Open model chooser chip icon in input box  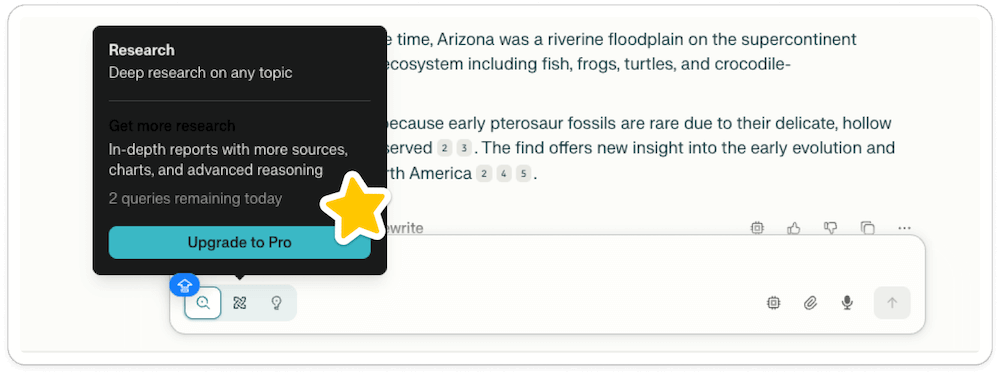tap(773, 303)
